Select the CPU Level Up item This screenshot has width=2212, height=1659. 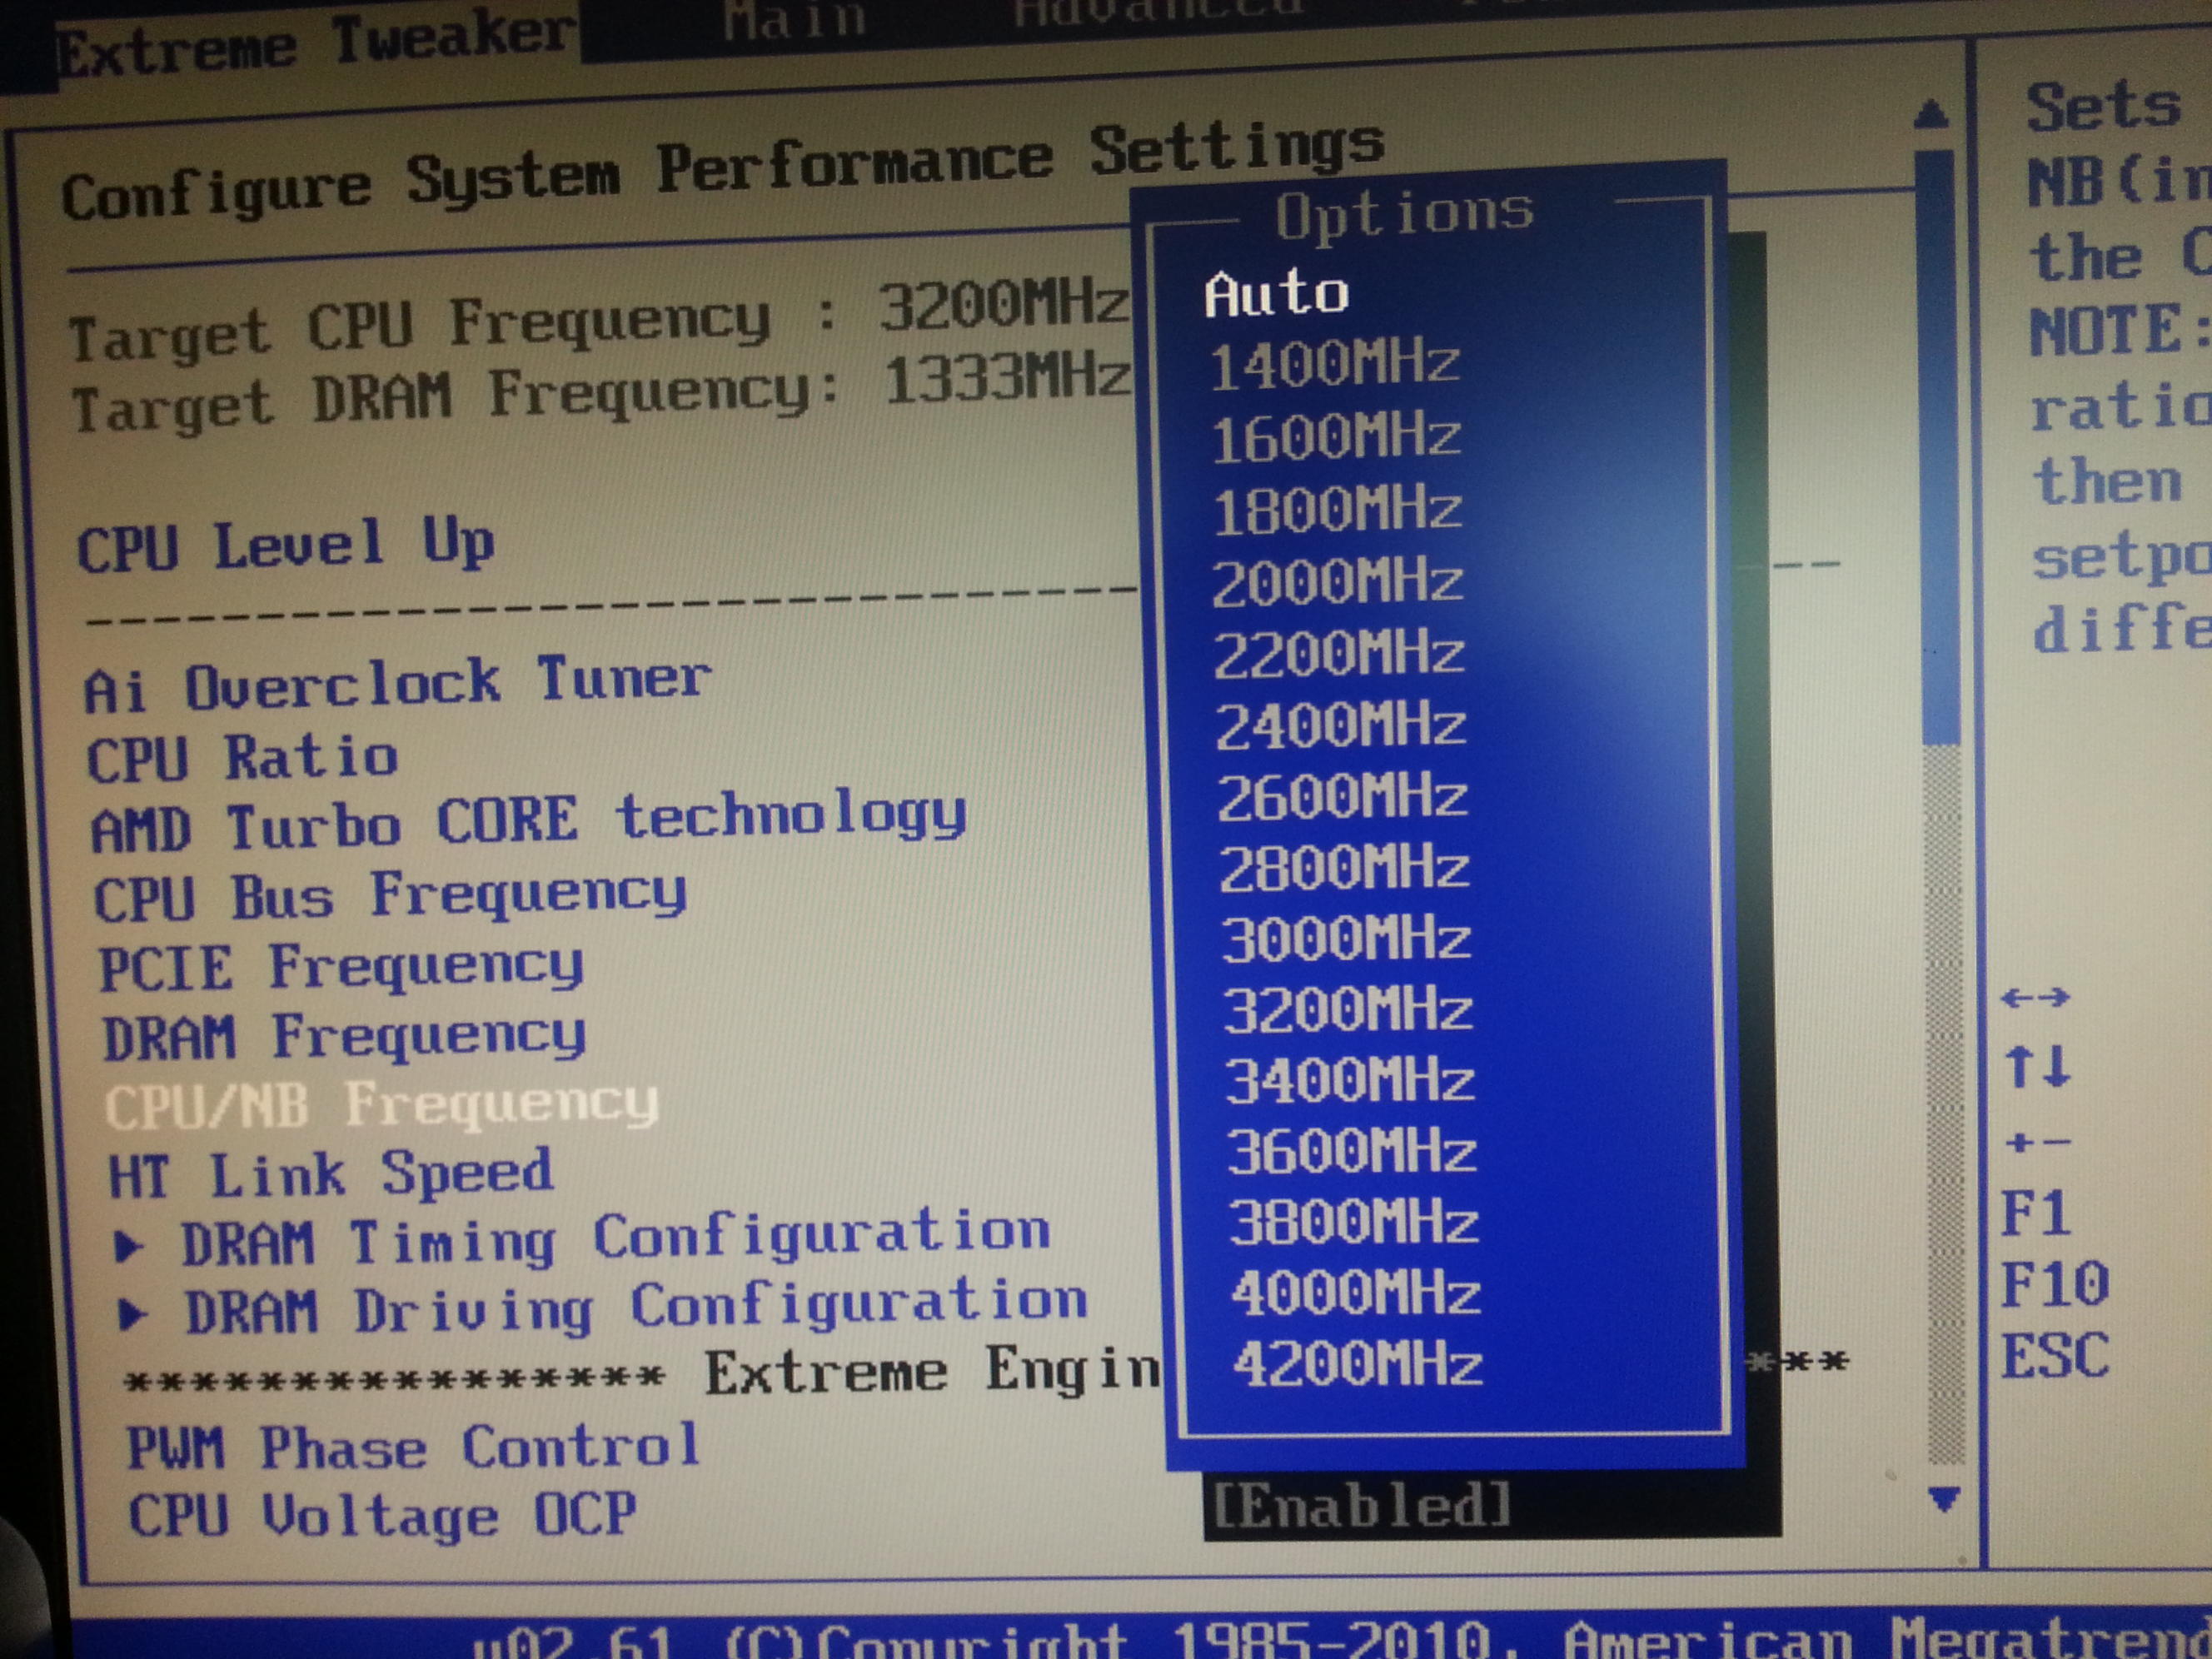point(285,546)
